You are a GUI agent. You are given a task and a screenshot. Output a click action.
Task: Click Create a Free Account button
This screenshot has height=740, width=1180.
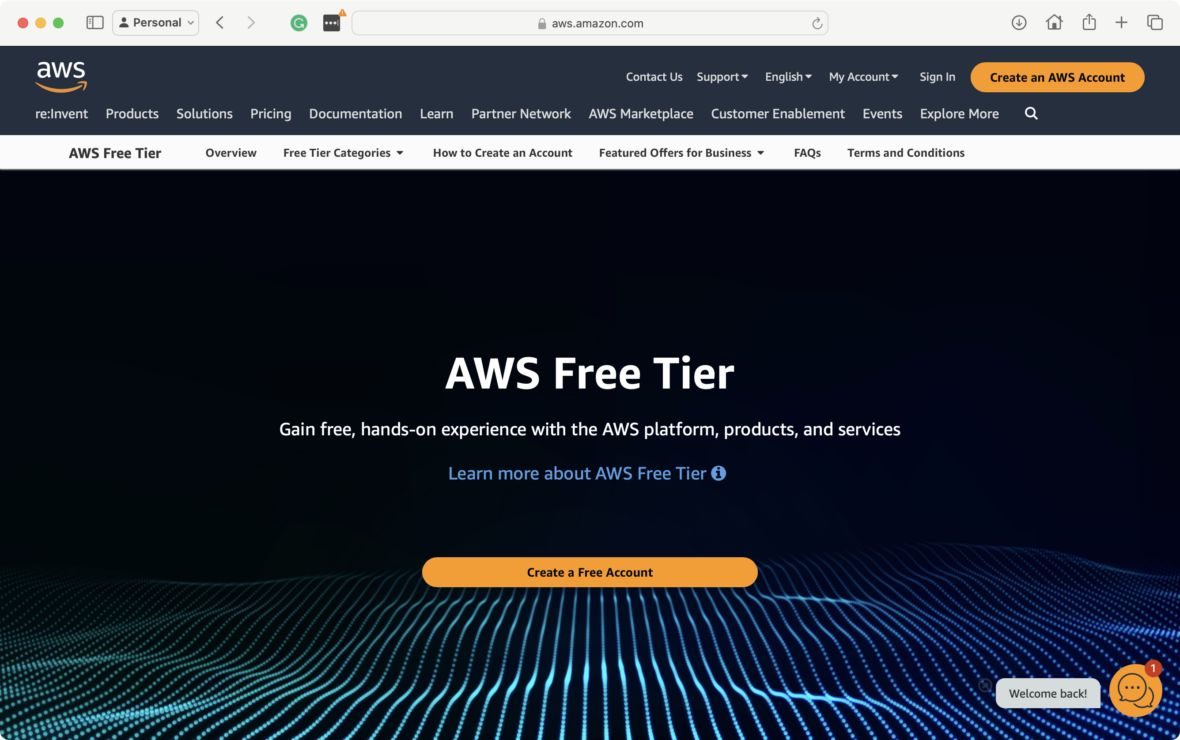tap(589, 572)
